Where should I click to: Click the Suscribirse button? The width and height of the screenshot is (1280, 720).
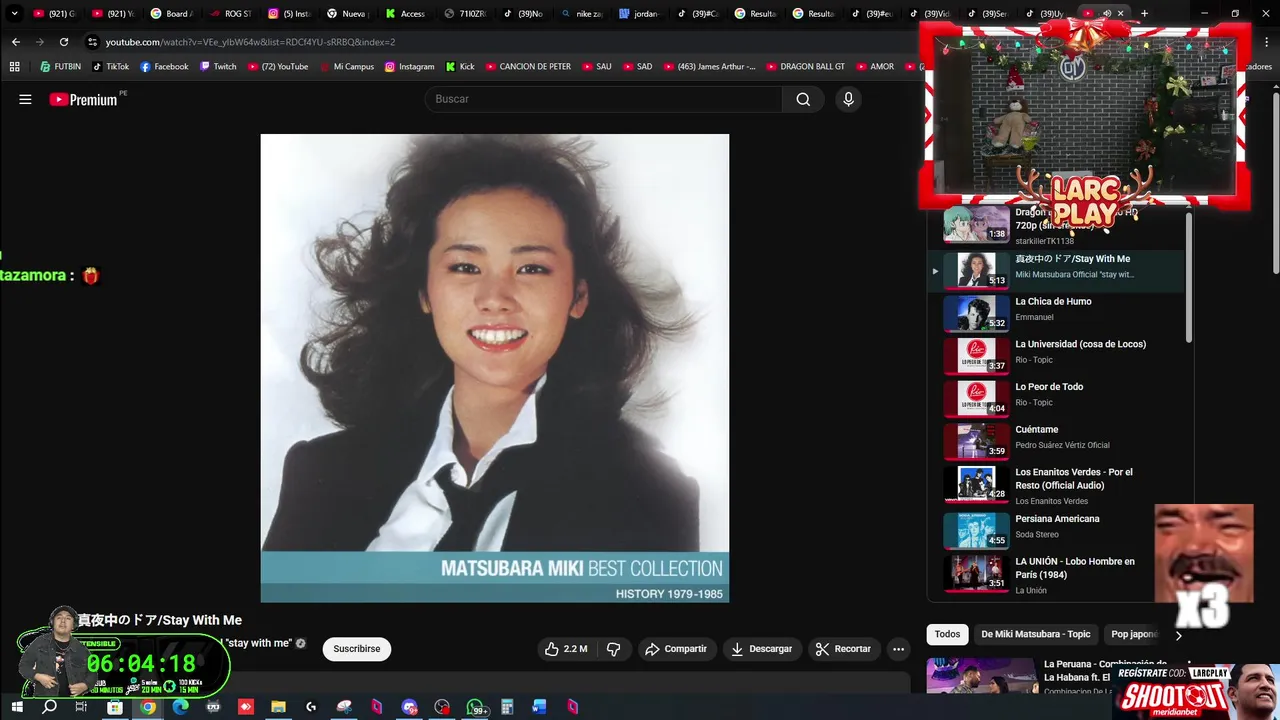(357, 649)
